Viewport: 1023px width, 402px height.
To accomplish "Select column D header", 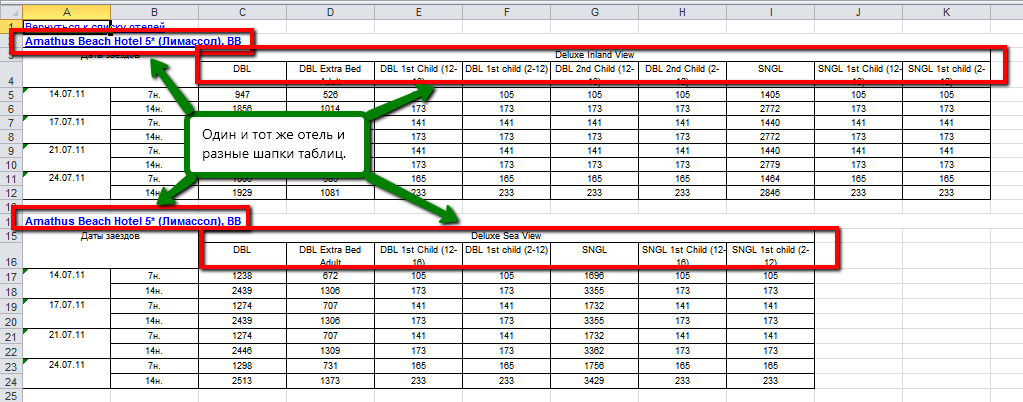I will point(330,12).
